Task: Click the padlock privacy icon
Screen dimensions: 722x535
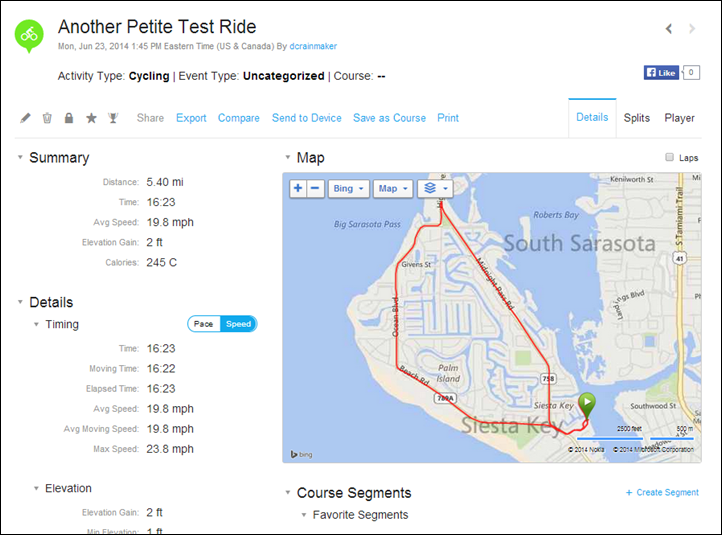Action: coord(69,118)
